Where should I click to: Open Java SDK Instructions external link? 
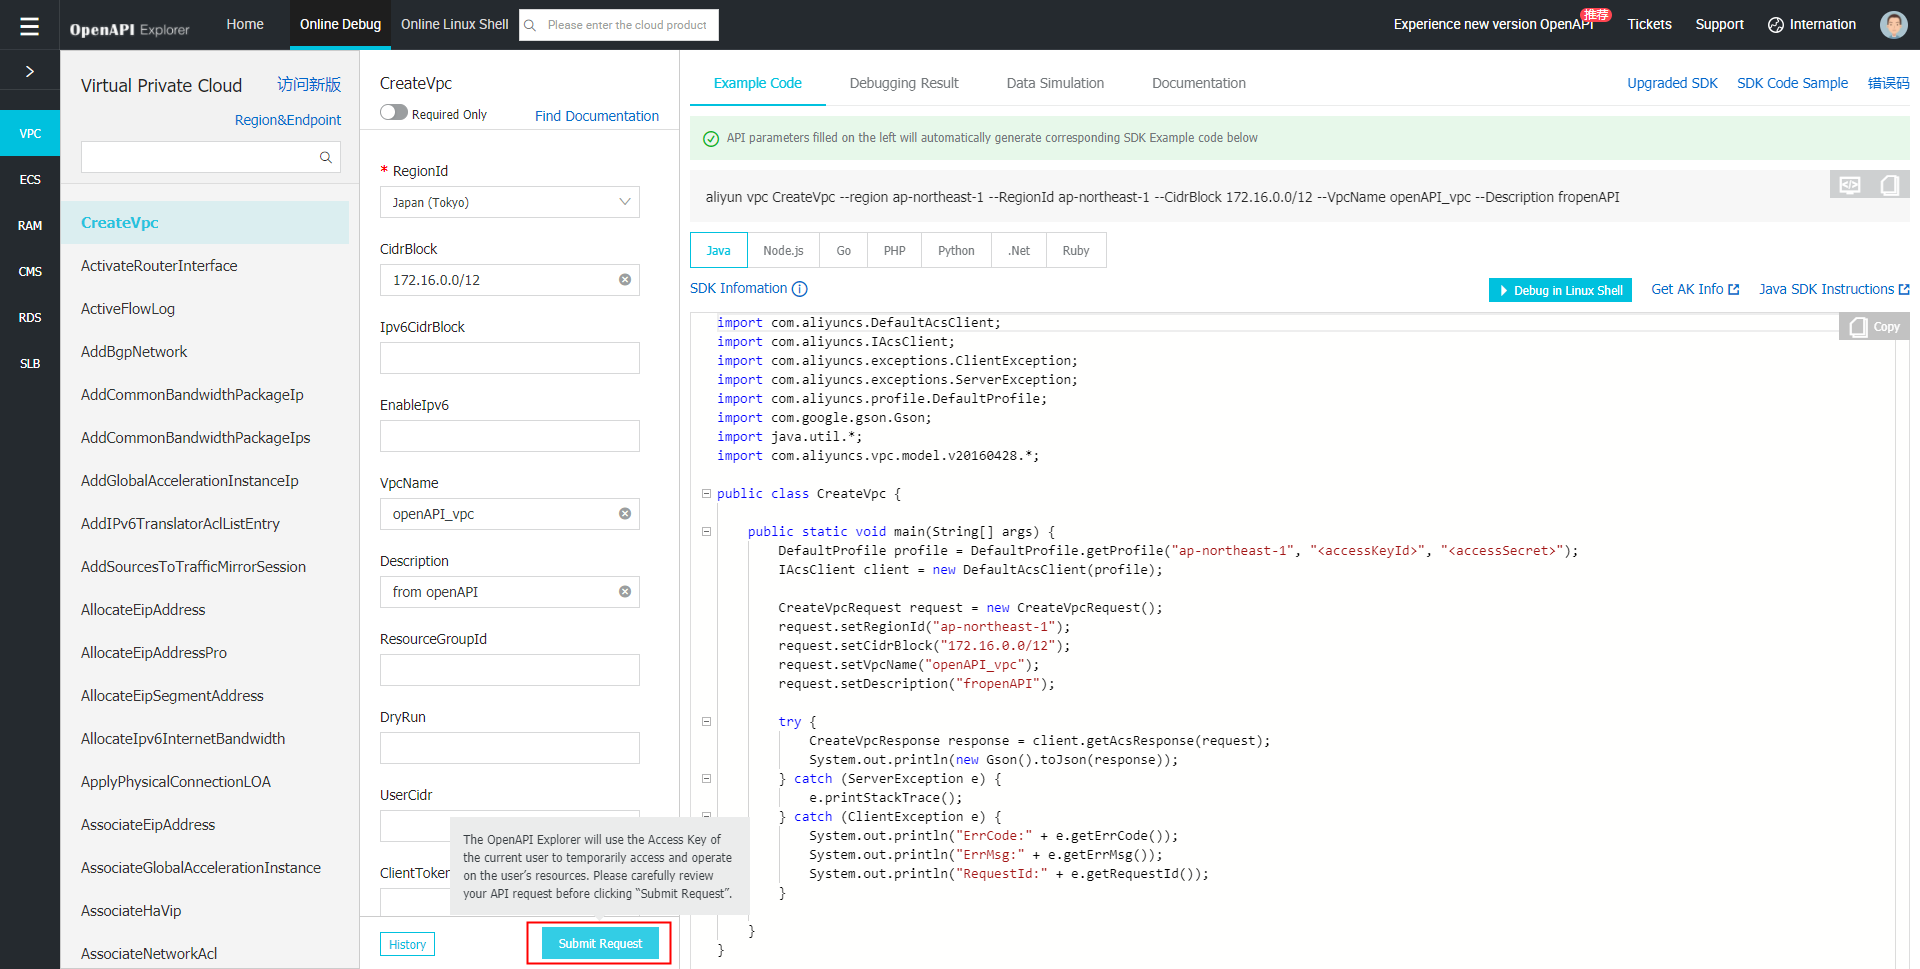[x=1834, y=289]
